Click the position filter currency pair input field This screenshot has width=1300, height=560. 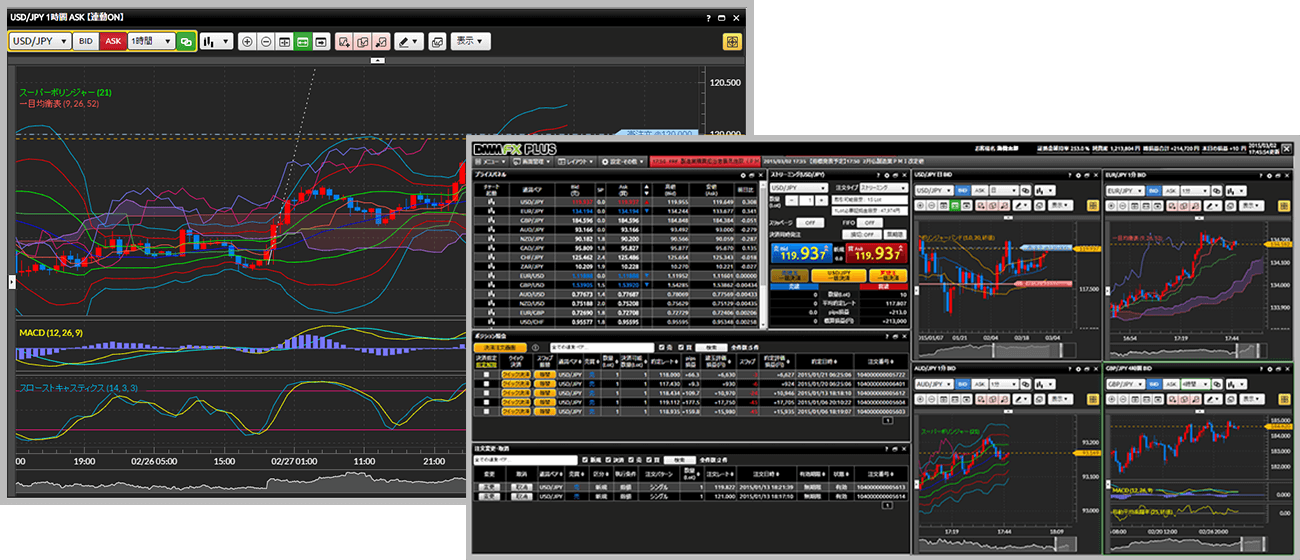click(x=602, y=348)
